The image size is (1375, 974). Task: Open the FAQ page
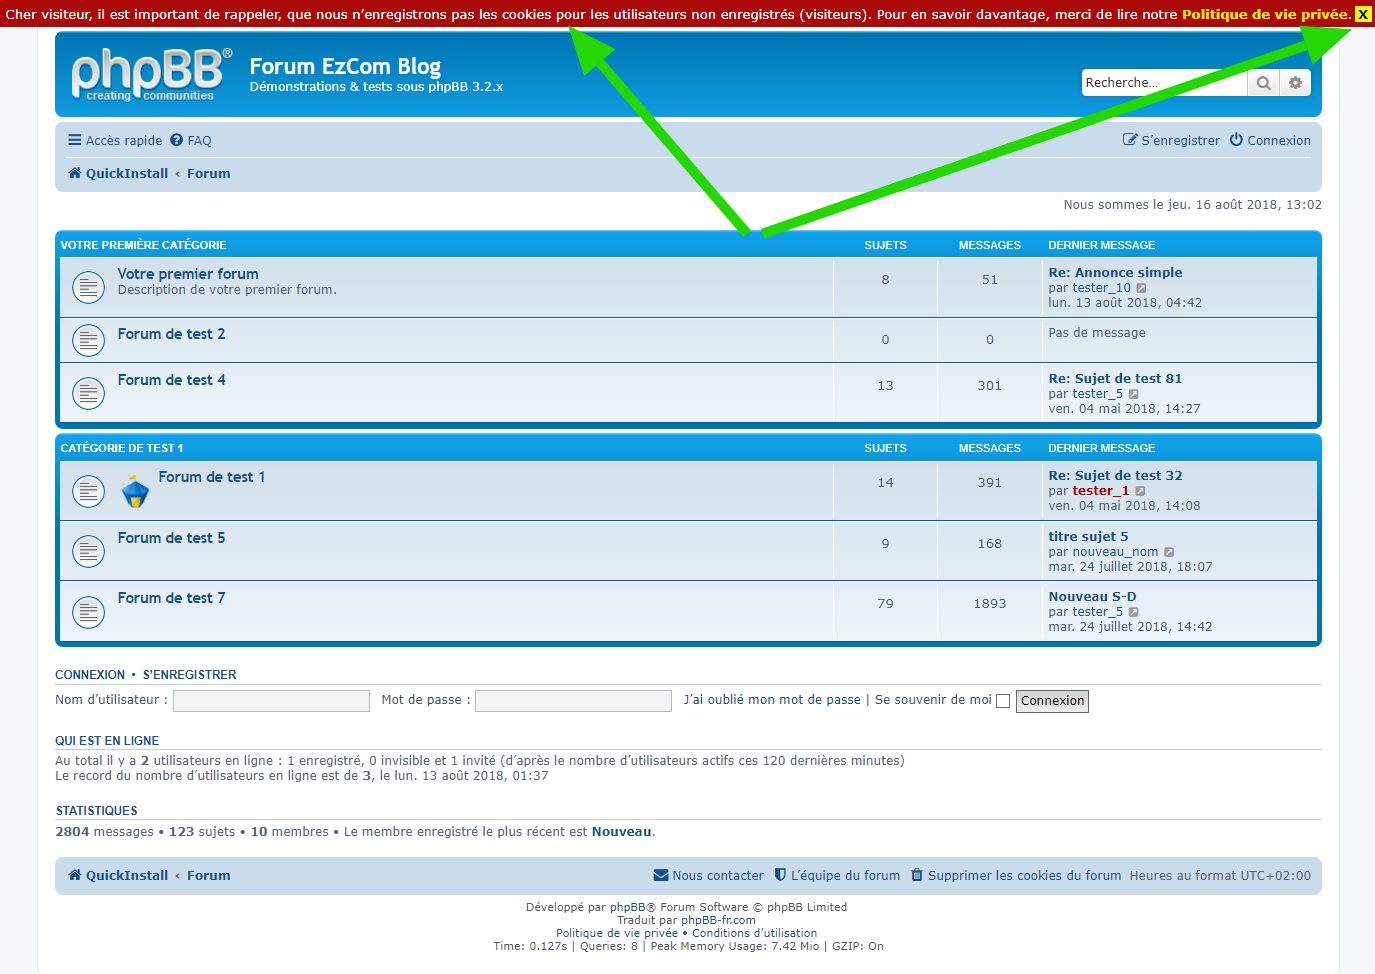tap(191, 141)
